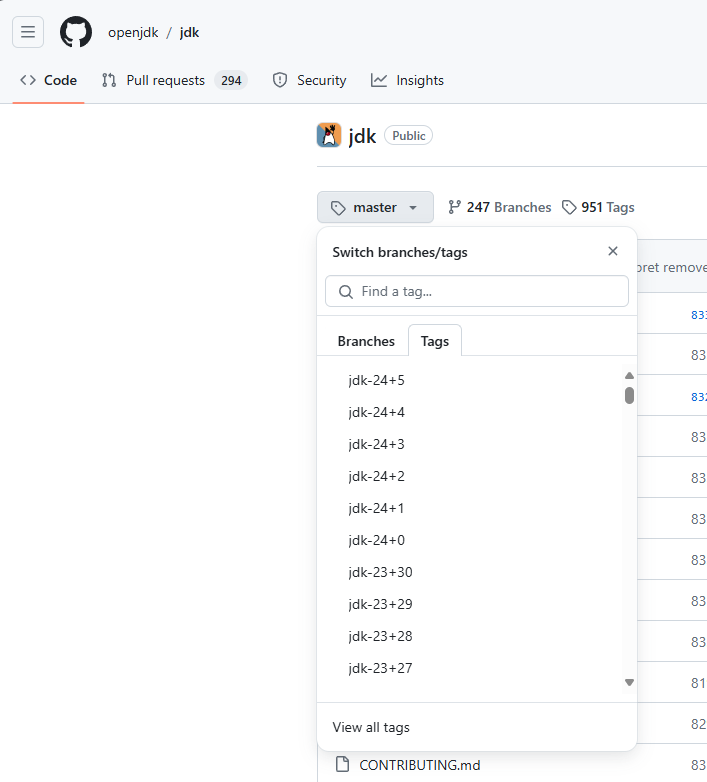Select the Tags tab in popup
The image size is (707, 782).
point(435,341)
